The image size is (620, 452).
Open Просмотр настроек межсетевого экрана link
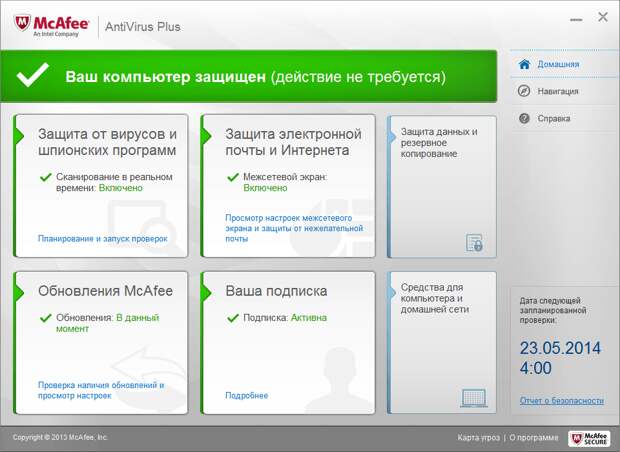(294, 228)
